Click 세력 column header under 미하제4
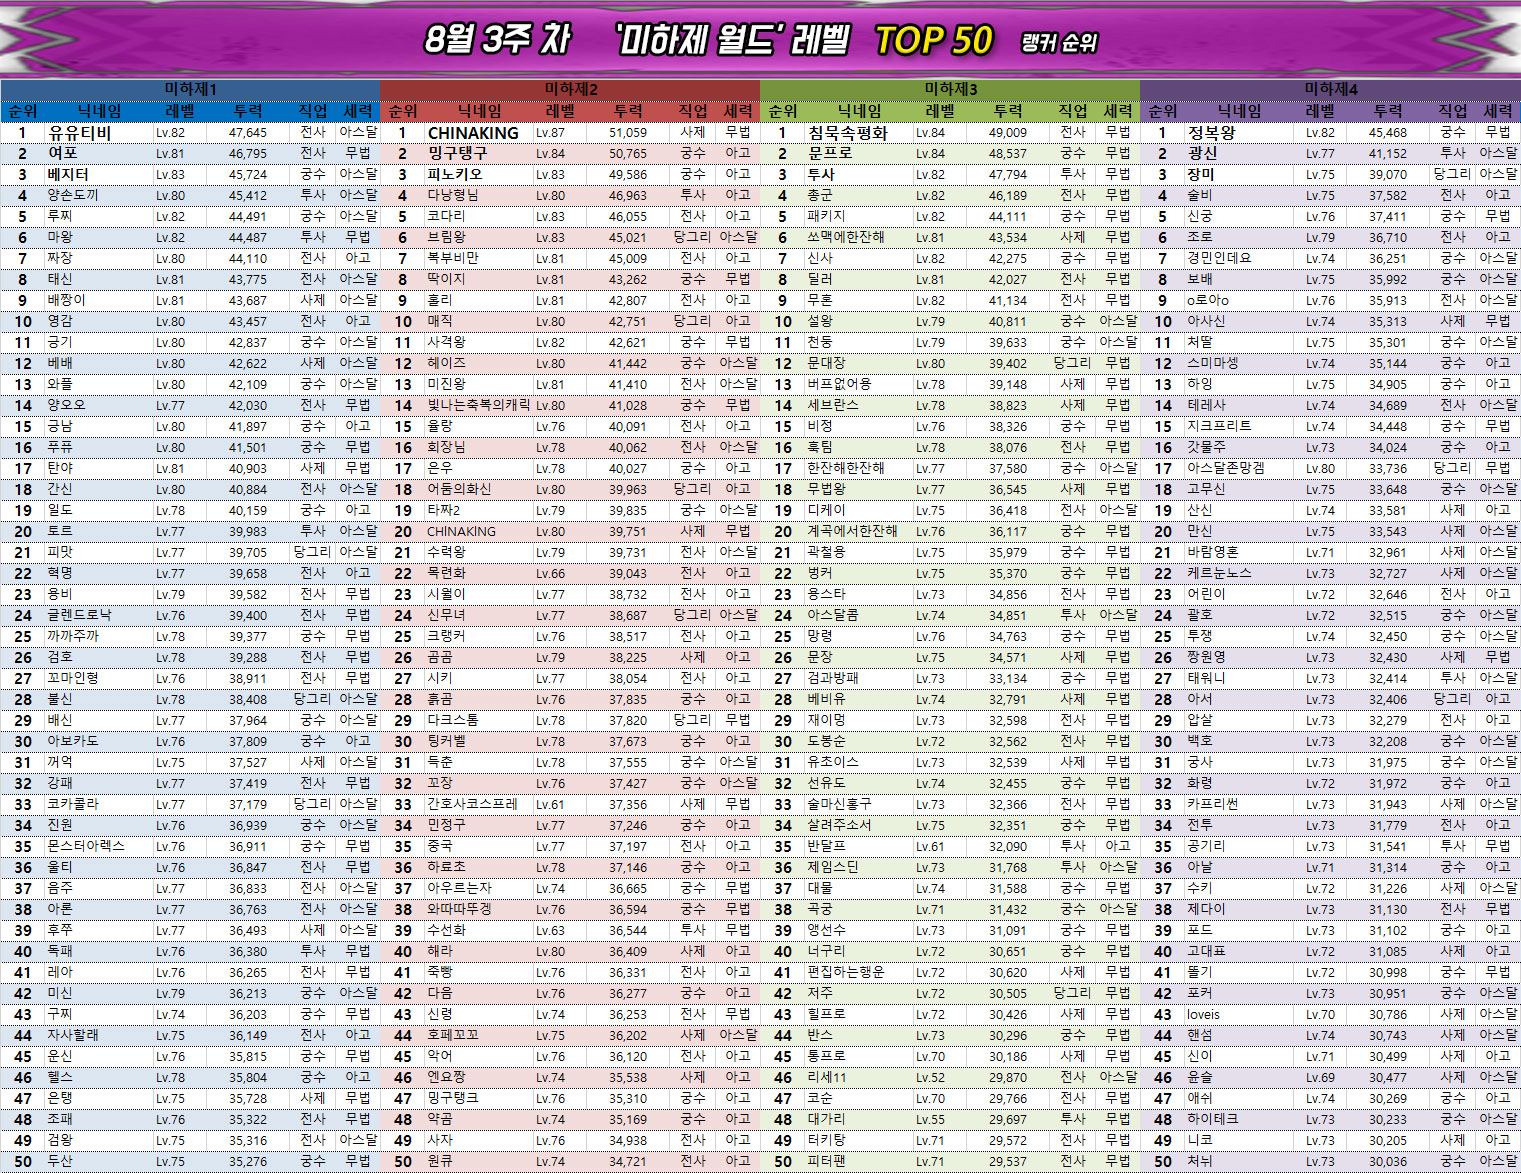The height and width of the screenshot is (1173, 1521). tap(1497, 111)
